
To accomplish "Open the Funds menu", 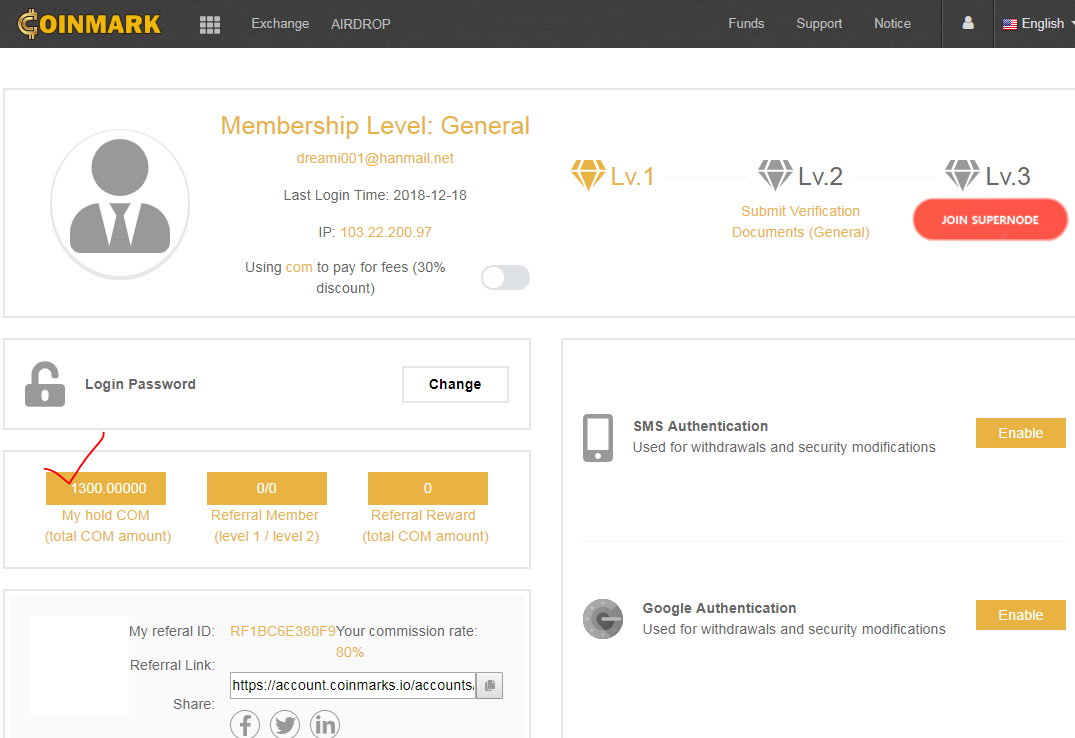I will pos(746,24).
